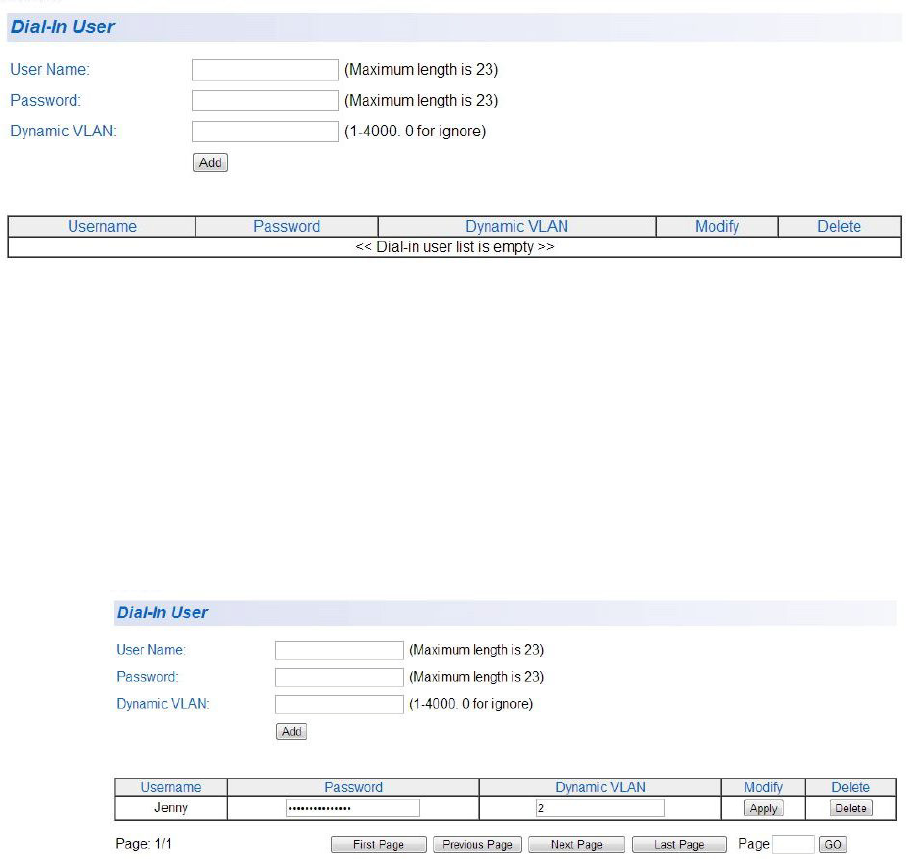Click the Page number input box
Screen dimensions: 906x859
pos(793,845)
